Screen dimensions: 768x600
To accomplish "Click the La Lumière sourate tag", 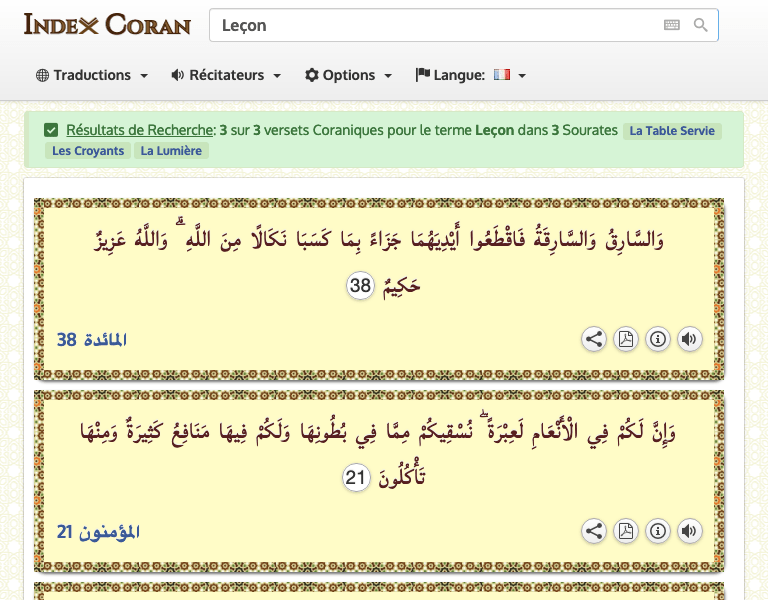I will (171, 151).
